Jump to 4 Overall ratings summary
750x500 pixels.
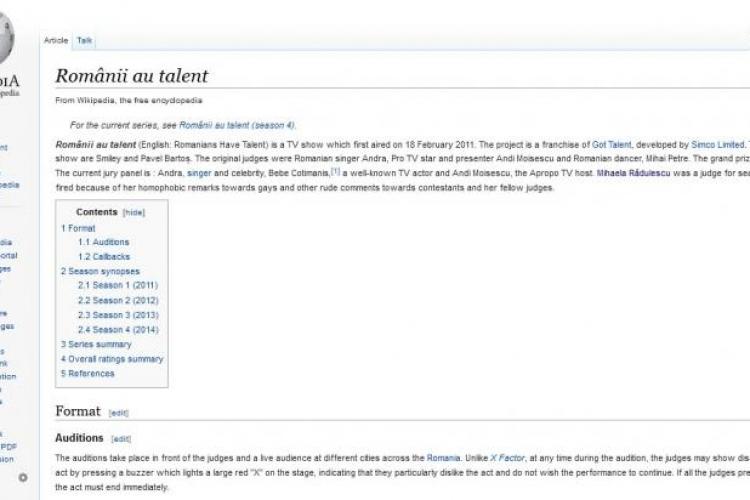(x=111, y=359)
